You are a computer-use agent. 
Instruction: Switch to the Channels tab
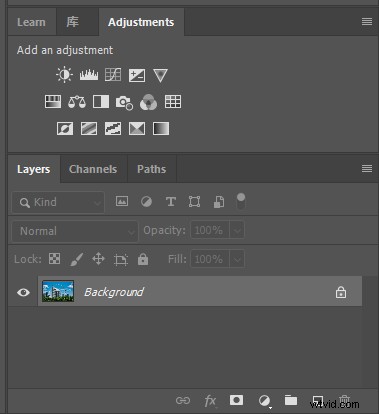93,169
